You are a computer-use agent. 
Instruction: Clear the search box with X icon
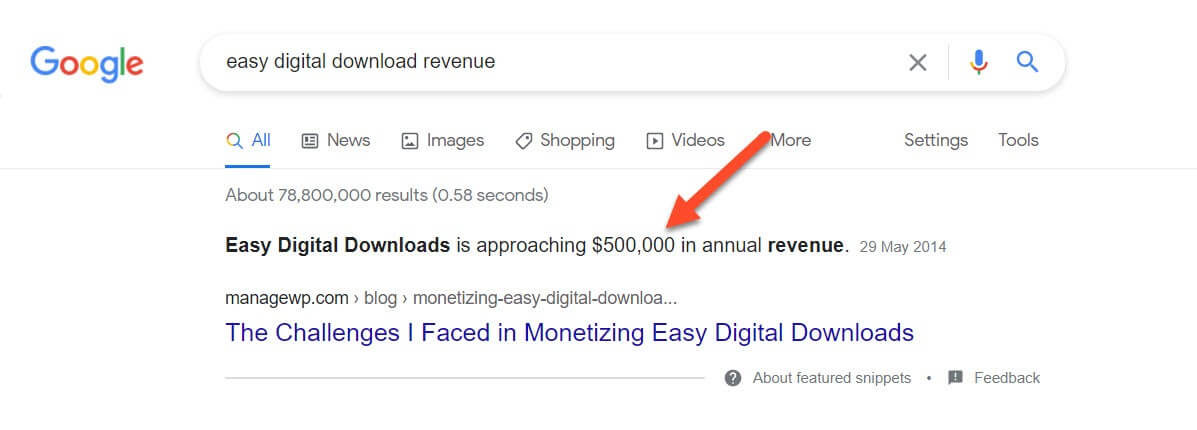(918, 63)
